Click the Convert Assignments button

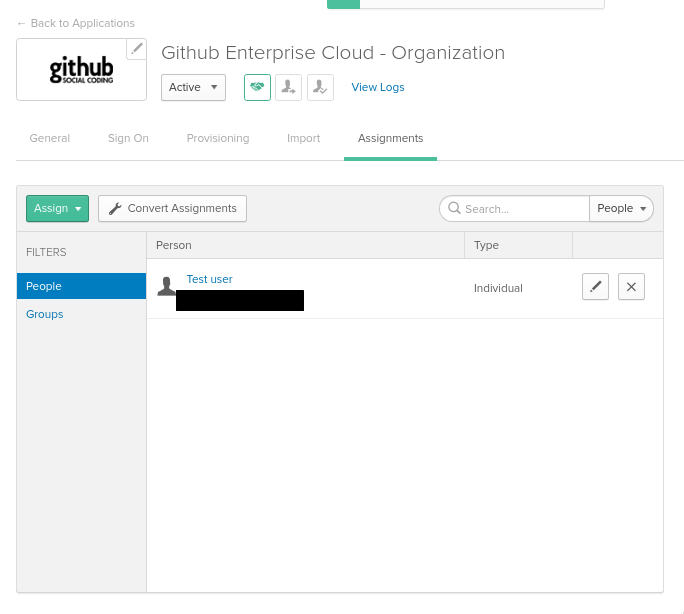click(172, 208)
